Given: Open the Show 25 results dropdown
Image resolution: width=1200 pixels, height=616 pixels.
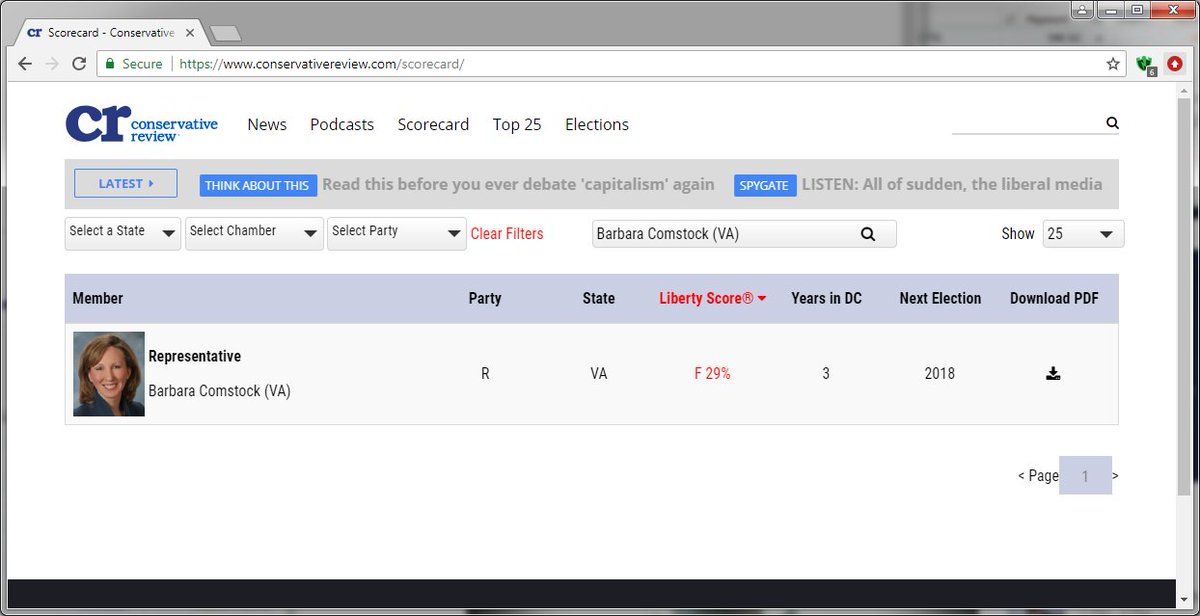Looking at the screenshot, I should point(1083,234).
